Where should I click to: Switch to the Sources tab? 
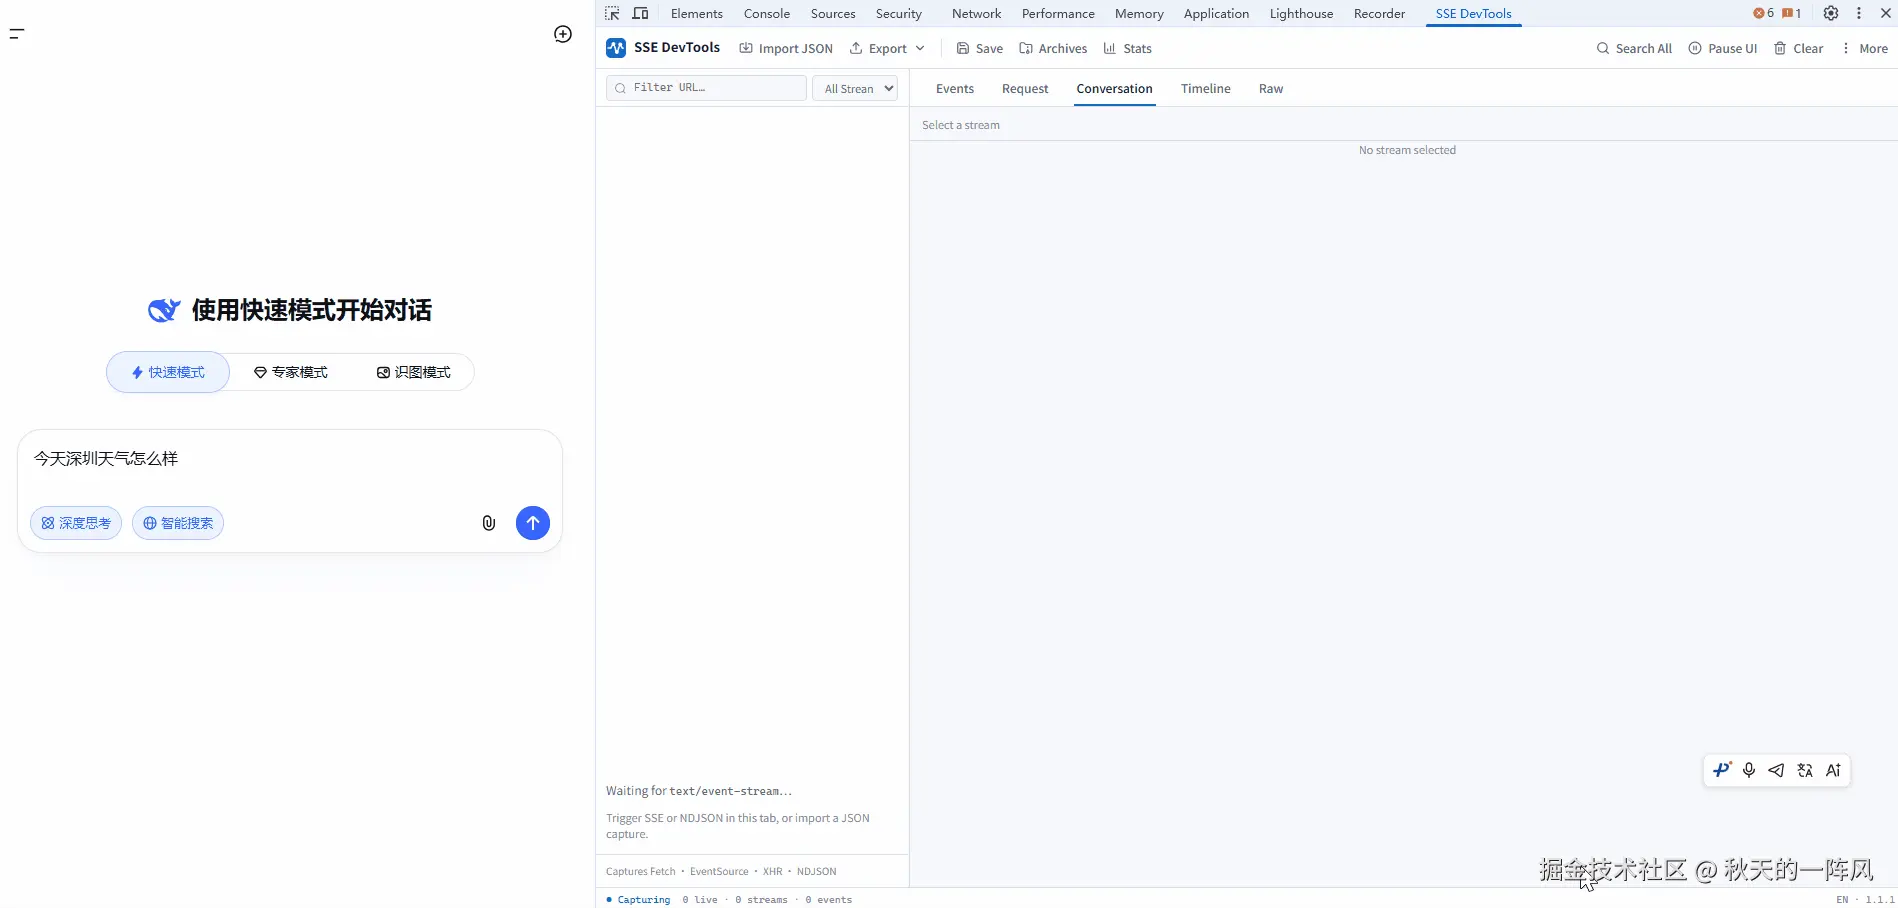833,13
